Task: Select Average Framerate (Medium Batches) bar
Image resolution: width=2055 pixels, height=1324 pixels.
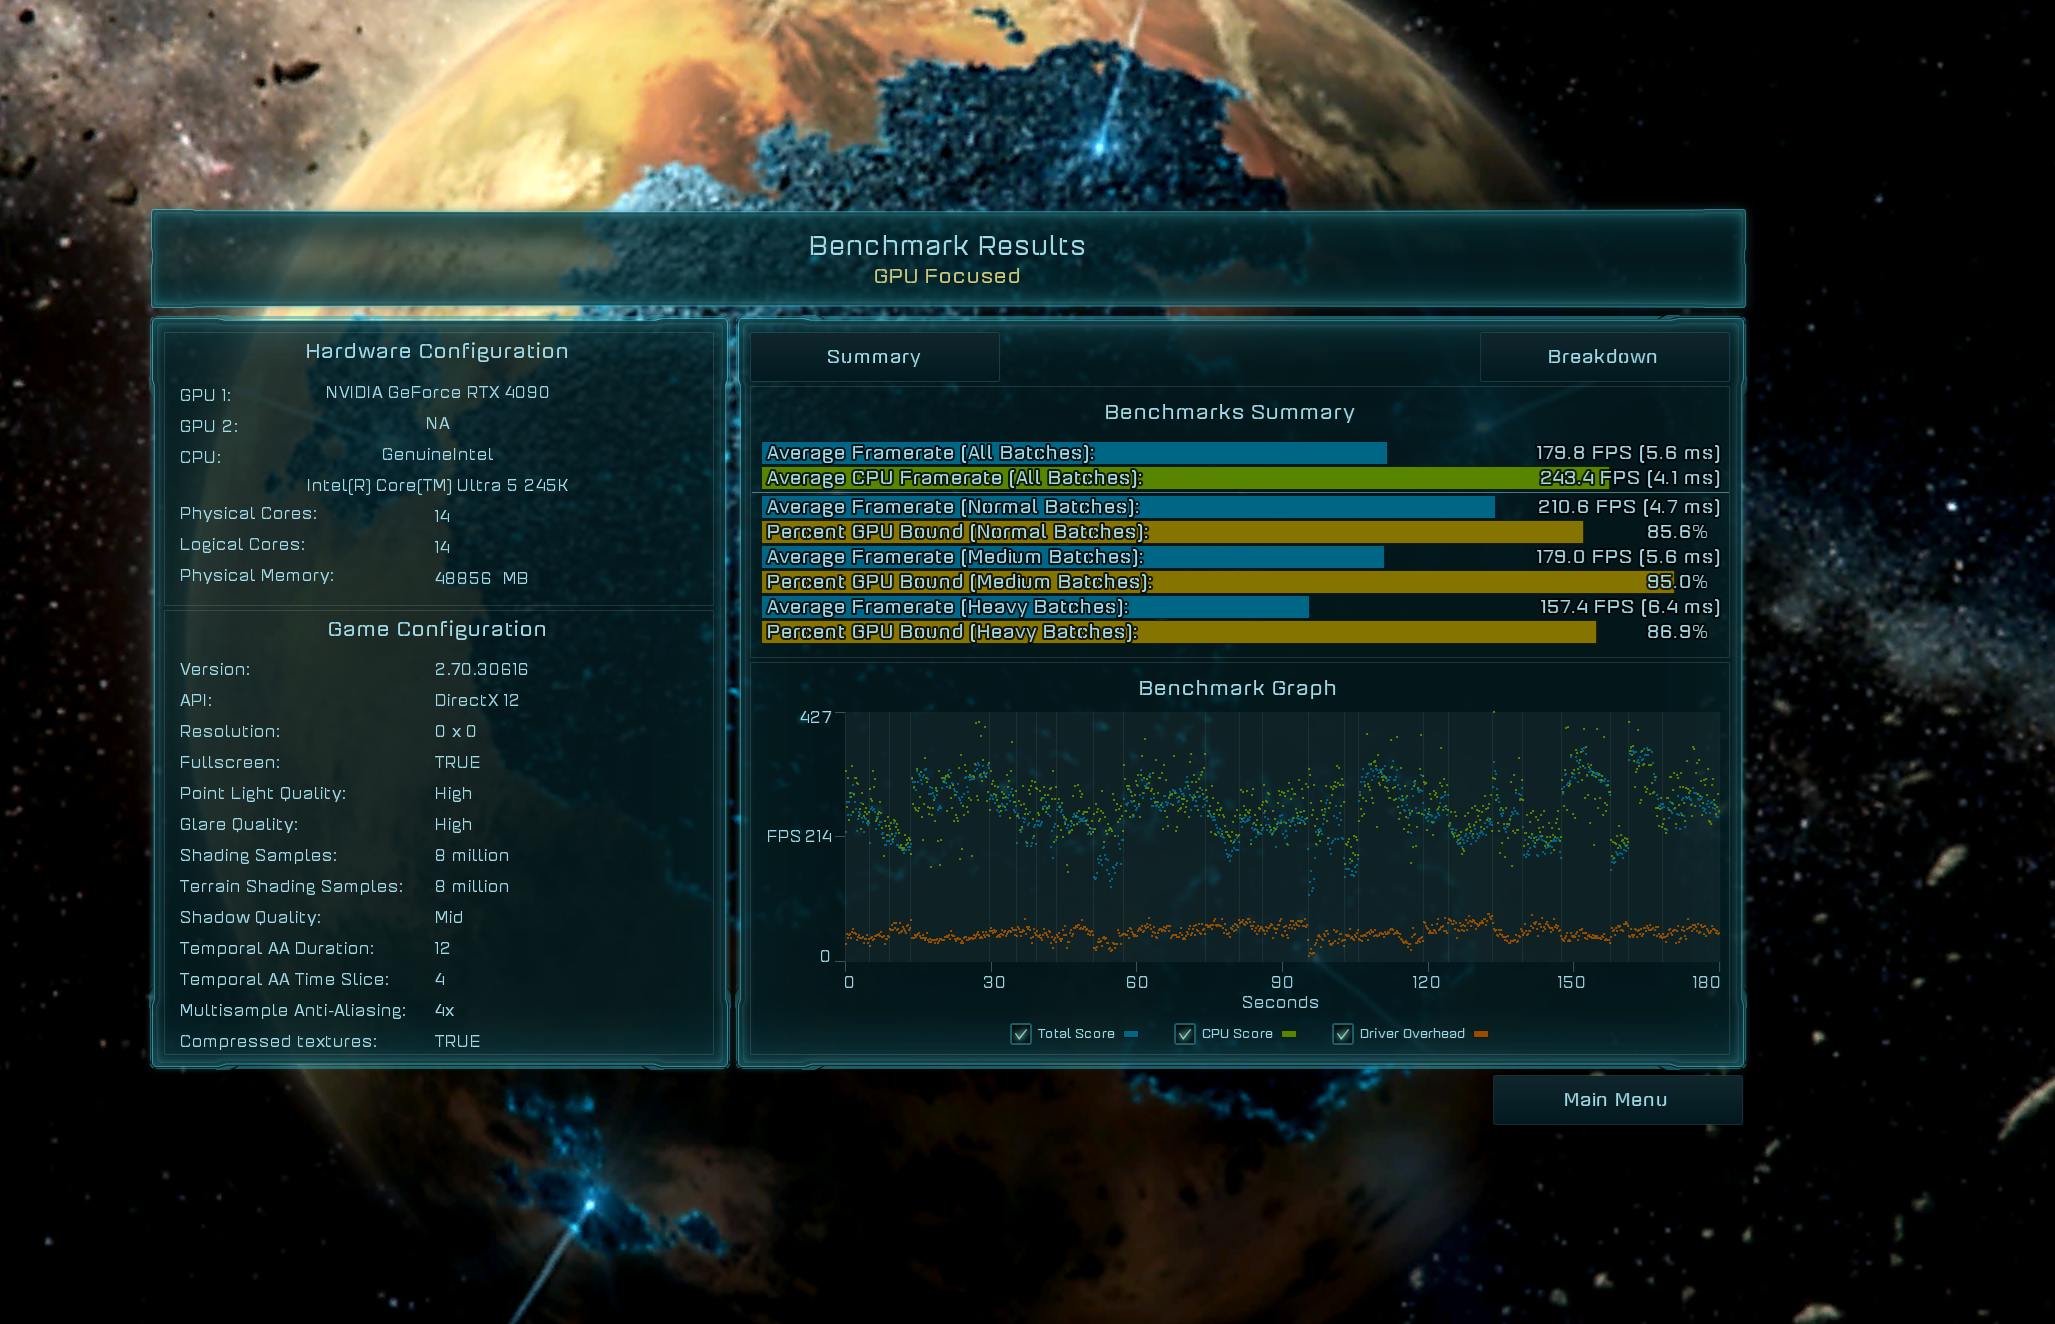Action: [x=1073, y=557]
